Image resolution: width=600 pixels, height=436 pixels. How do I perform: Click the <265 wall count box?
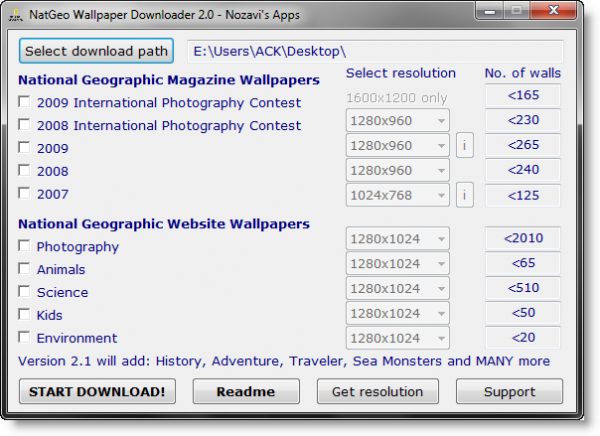click(523, 145)
